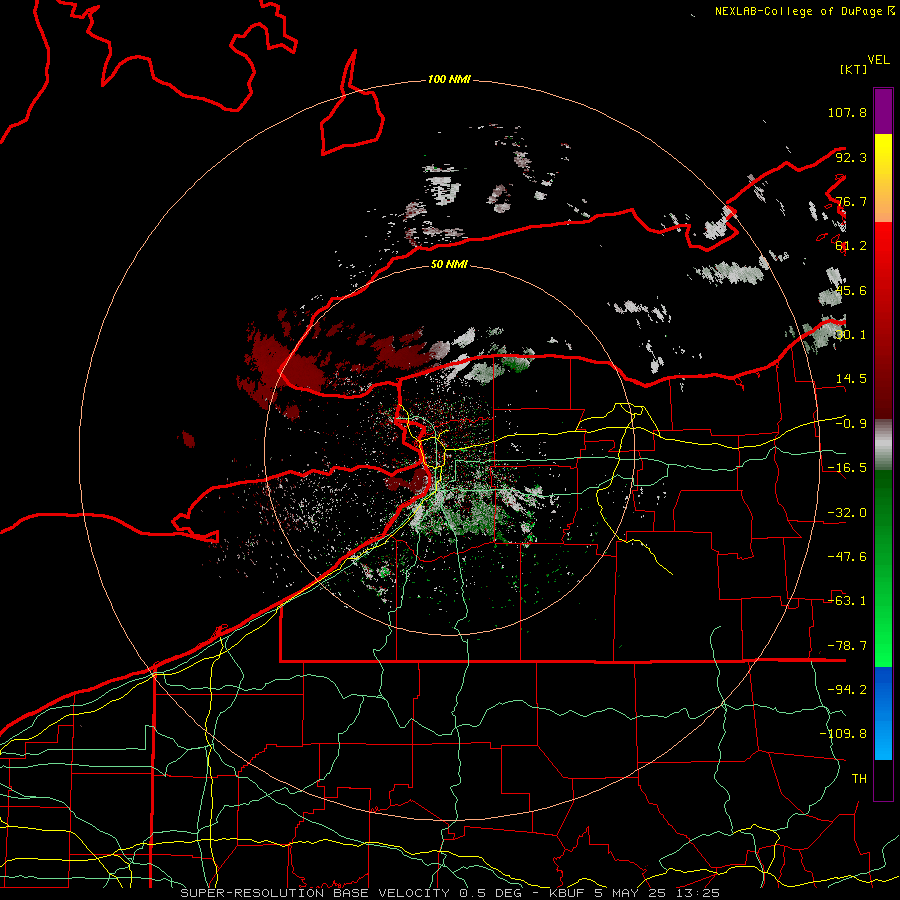Screen dimensions: 900x900
Task: Select the -78.7 legend value
Action: (x=847, y=646)
